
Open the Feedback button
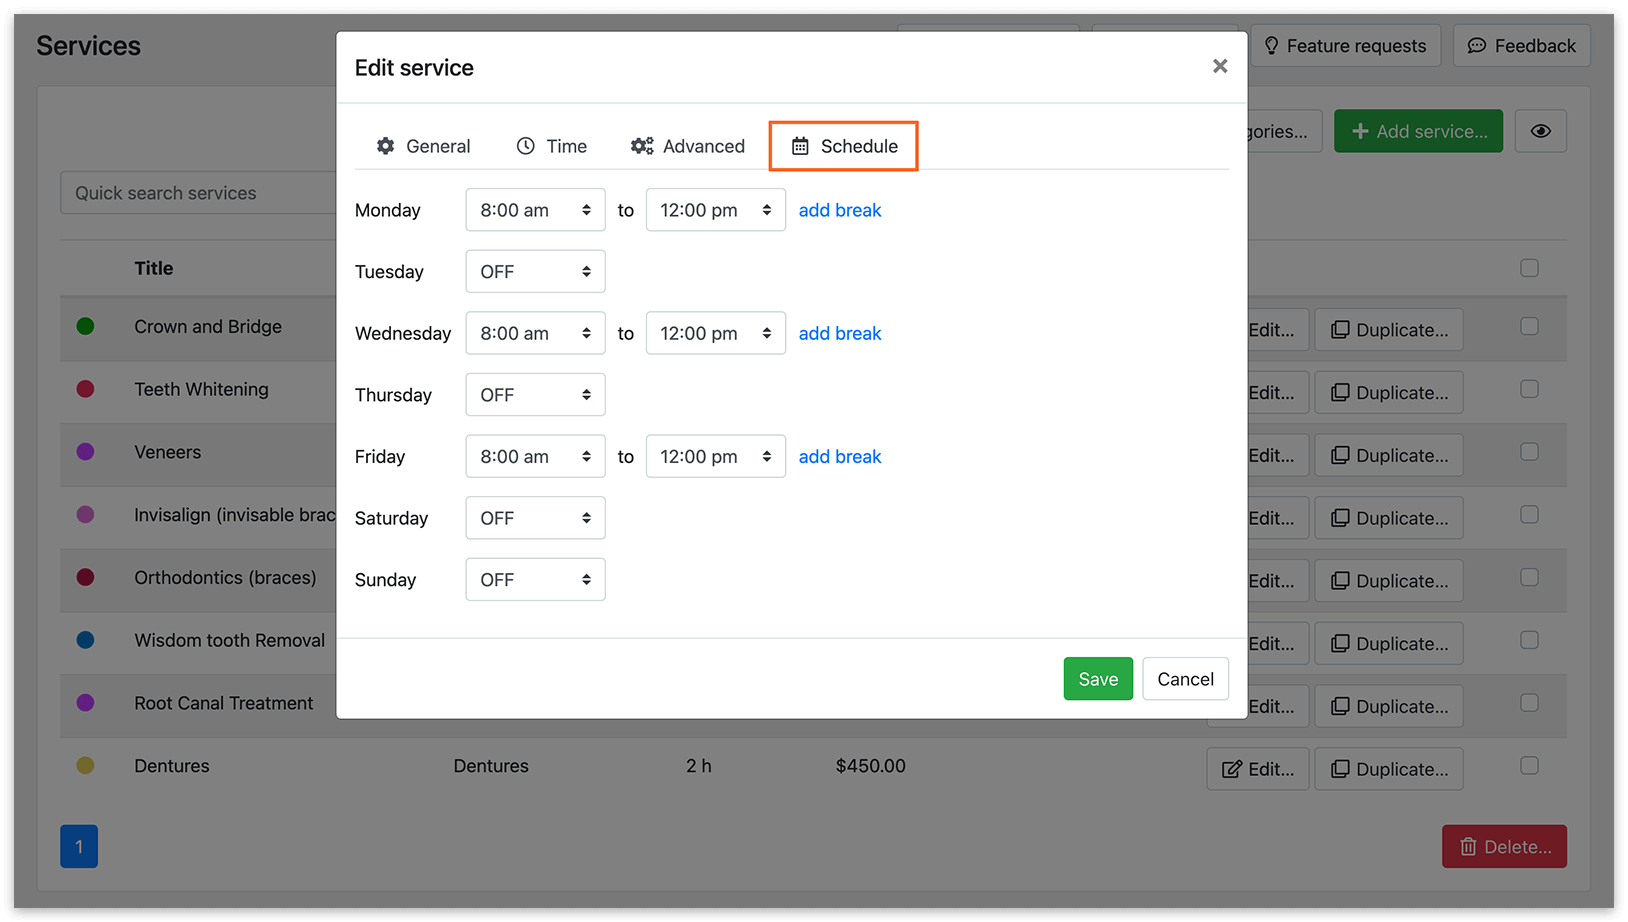click(1521, 46)
